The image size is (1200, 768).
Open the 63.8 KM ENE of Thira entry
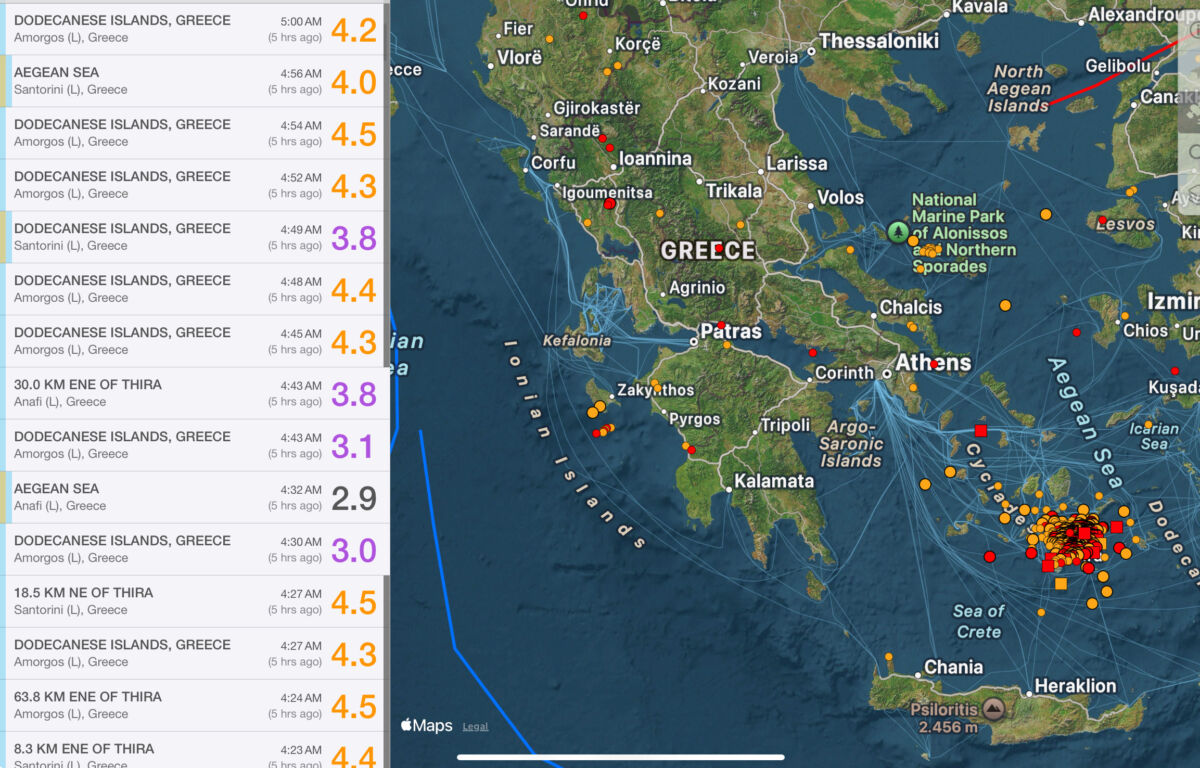195,705
